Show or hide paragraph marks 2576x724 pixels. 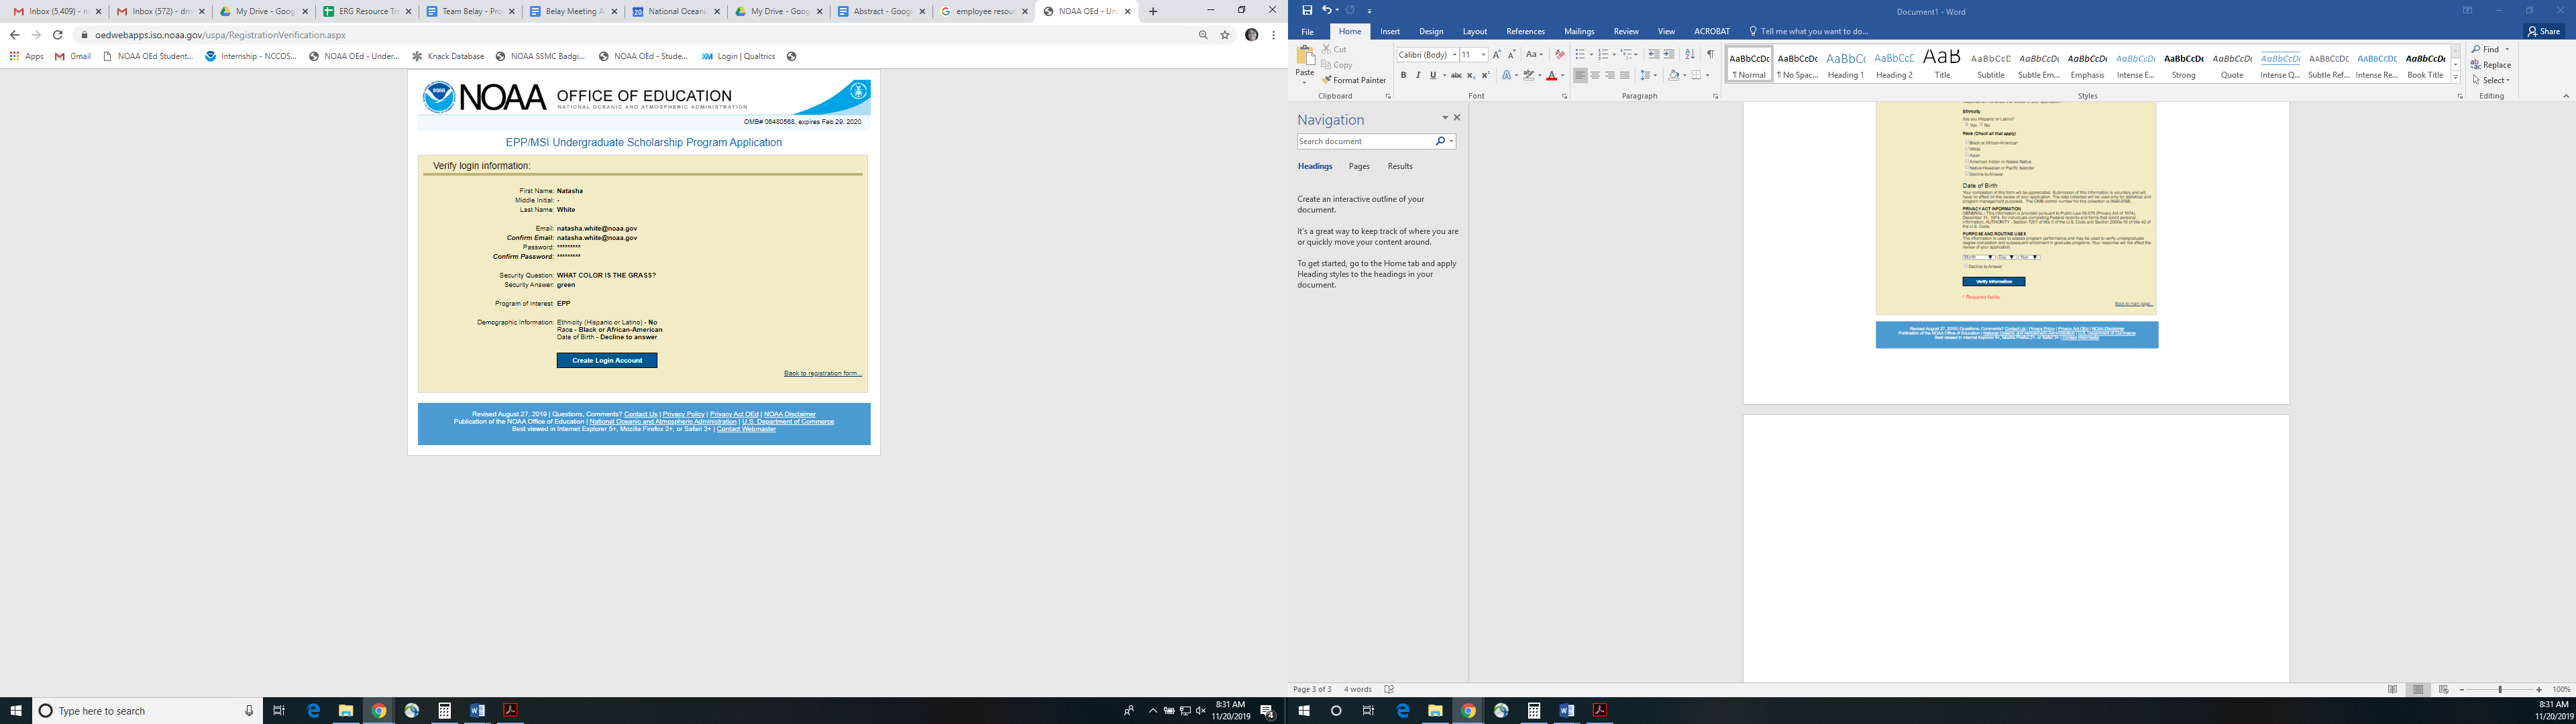1710,54
